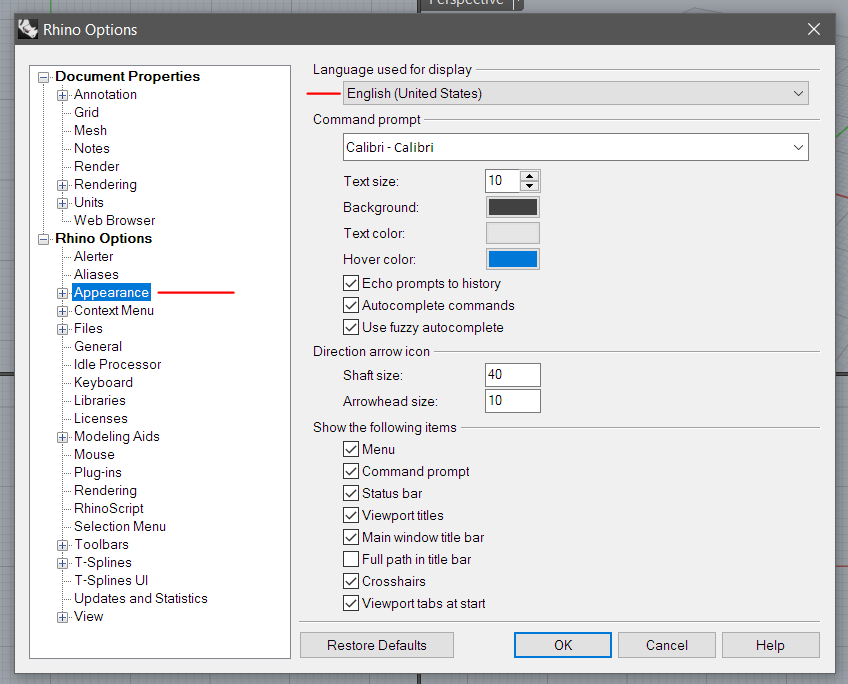This screenshot has height=684, width=848.
Task: Expand the Units tree node
Action: (x=63, y=203)
